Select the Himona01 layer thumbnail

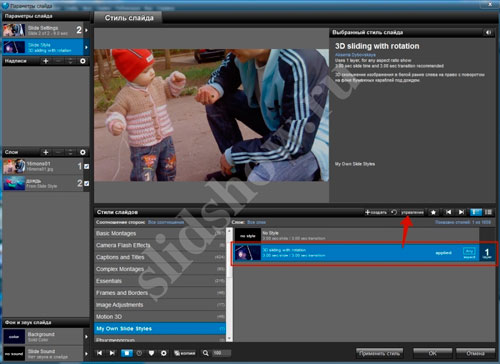14,166
